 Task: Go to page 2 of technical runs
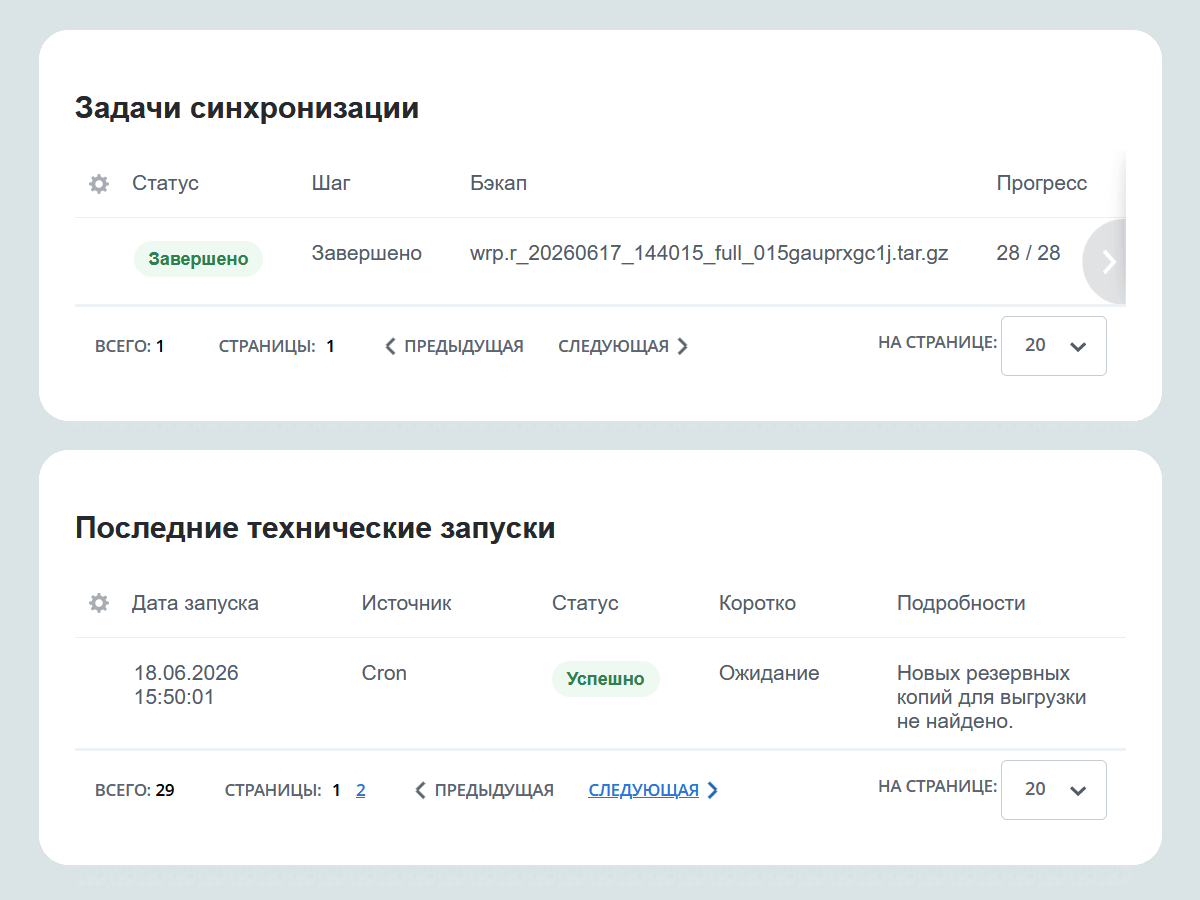click(361, 790)
